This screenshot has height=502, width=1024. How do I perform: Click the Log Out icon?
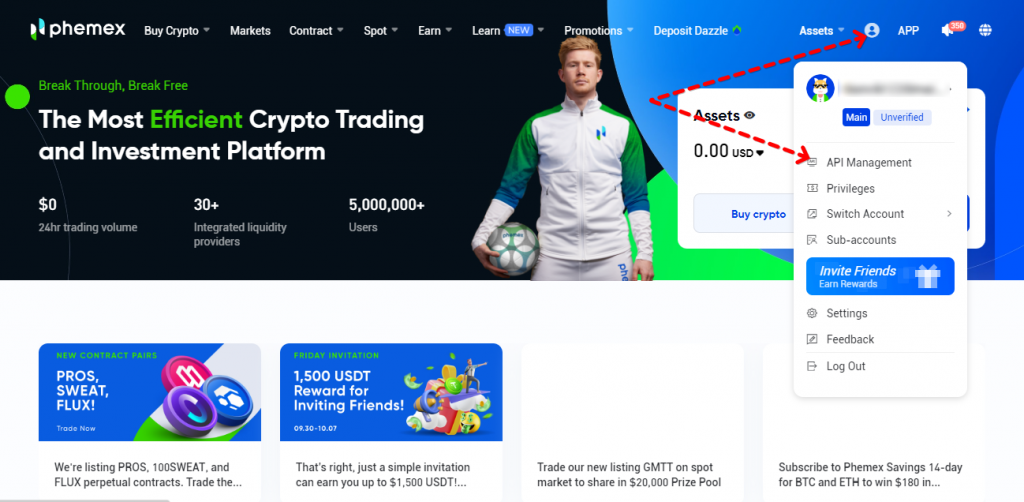tap(812, 366)
